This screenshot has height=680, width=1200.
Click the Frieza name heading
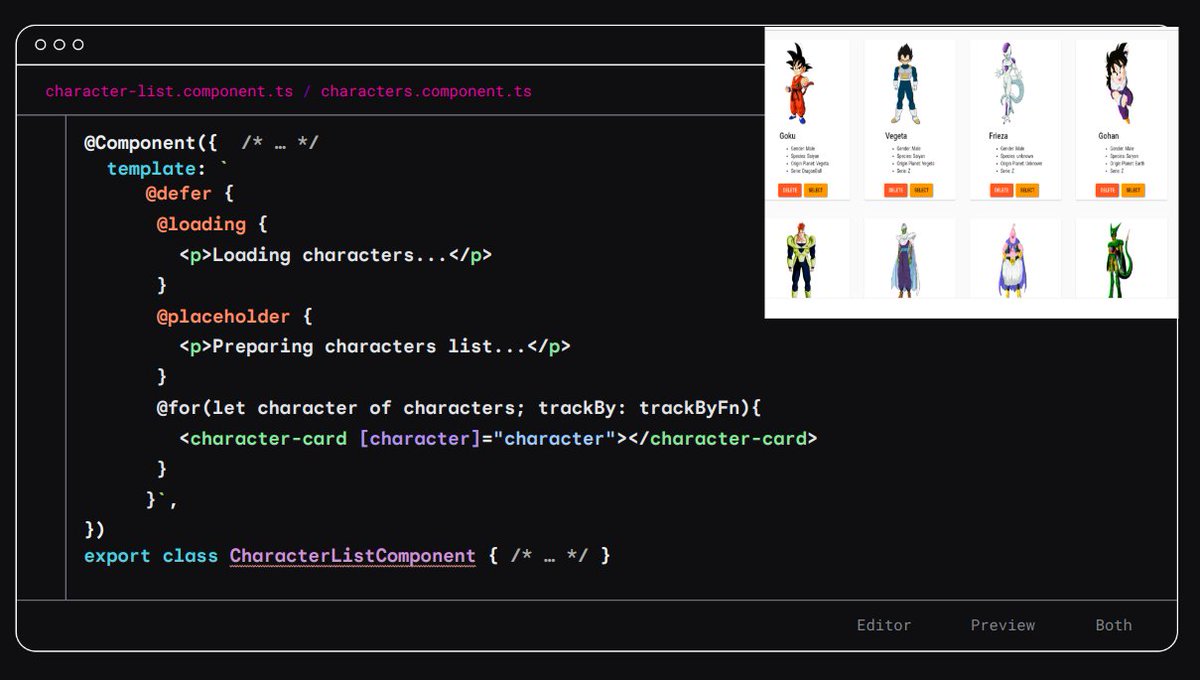point(999,136)
